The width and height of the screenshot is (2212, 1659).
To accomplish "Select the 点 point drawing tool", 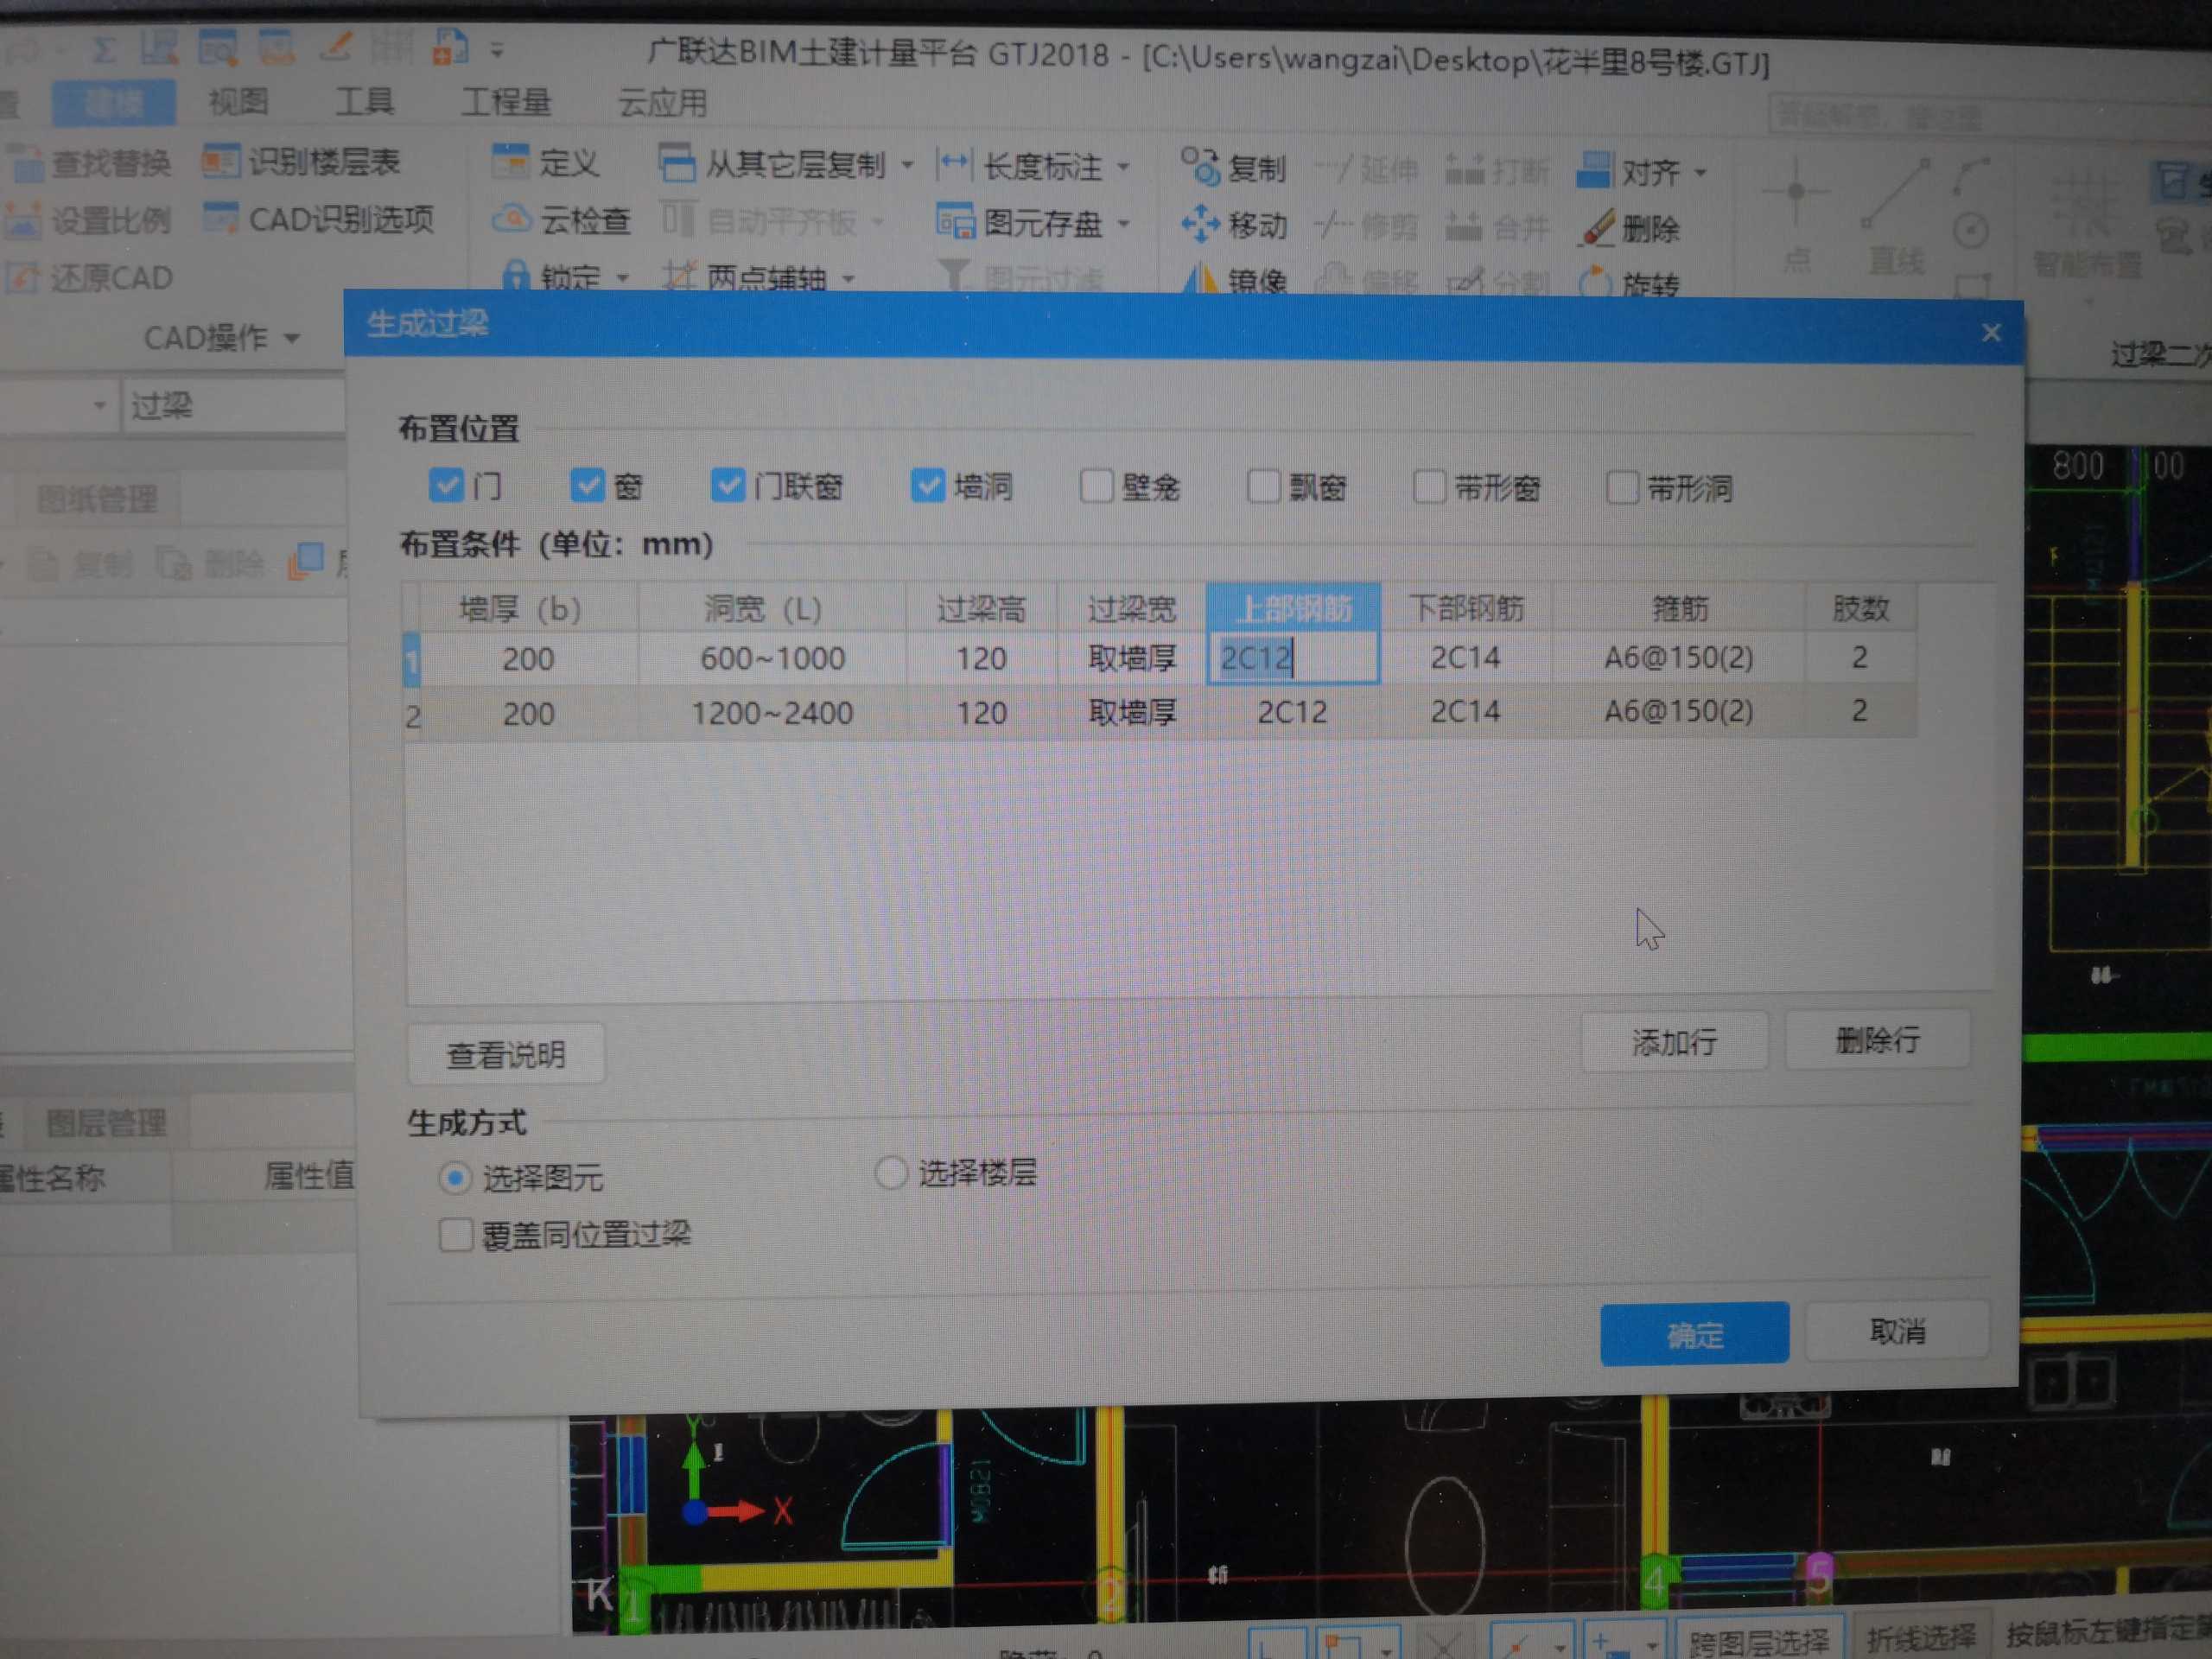I will (1796, 216).
